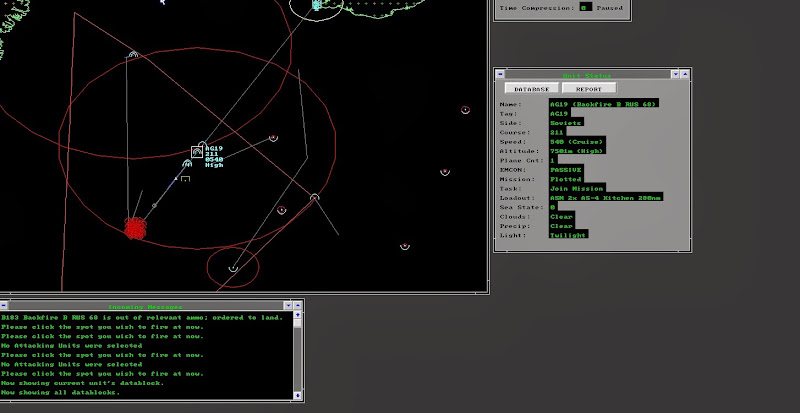Maximize the Unit Status window with up arrow
This screenshot has height=413, width=800.
click(x=685, y=75)
